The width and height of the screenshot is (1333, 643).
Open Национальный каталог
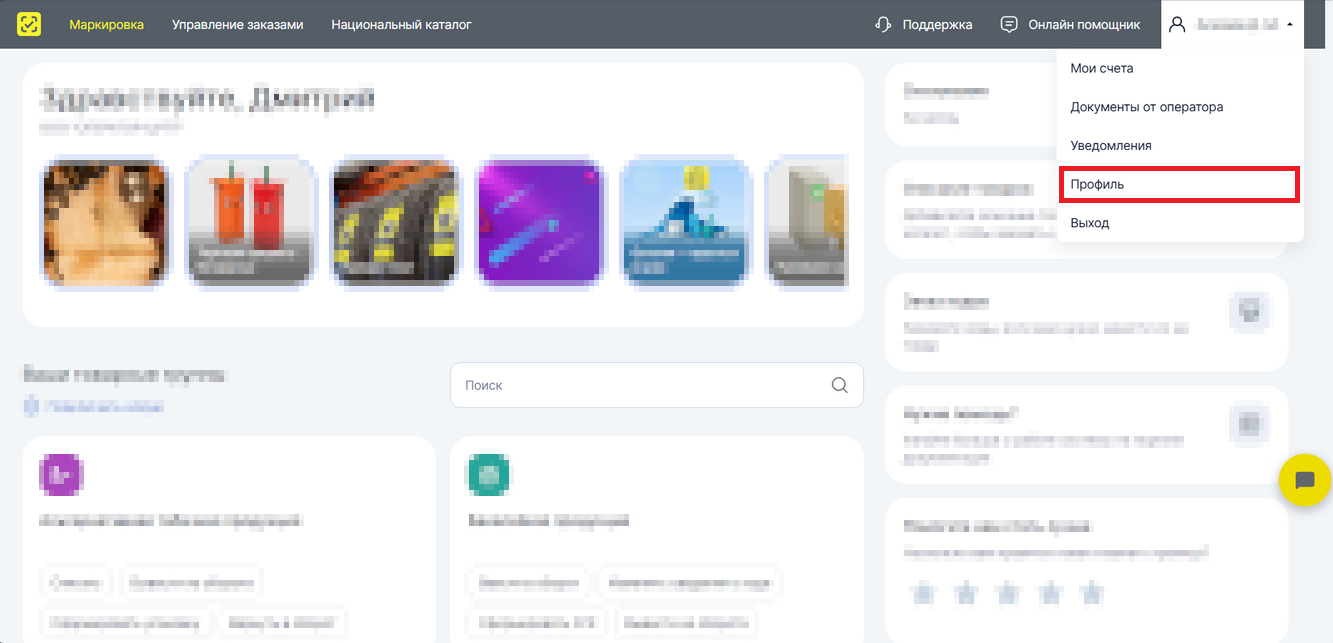pyautogui.click(x=401, y=24)
